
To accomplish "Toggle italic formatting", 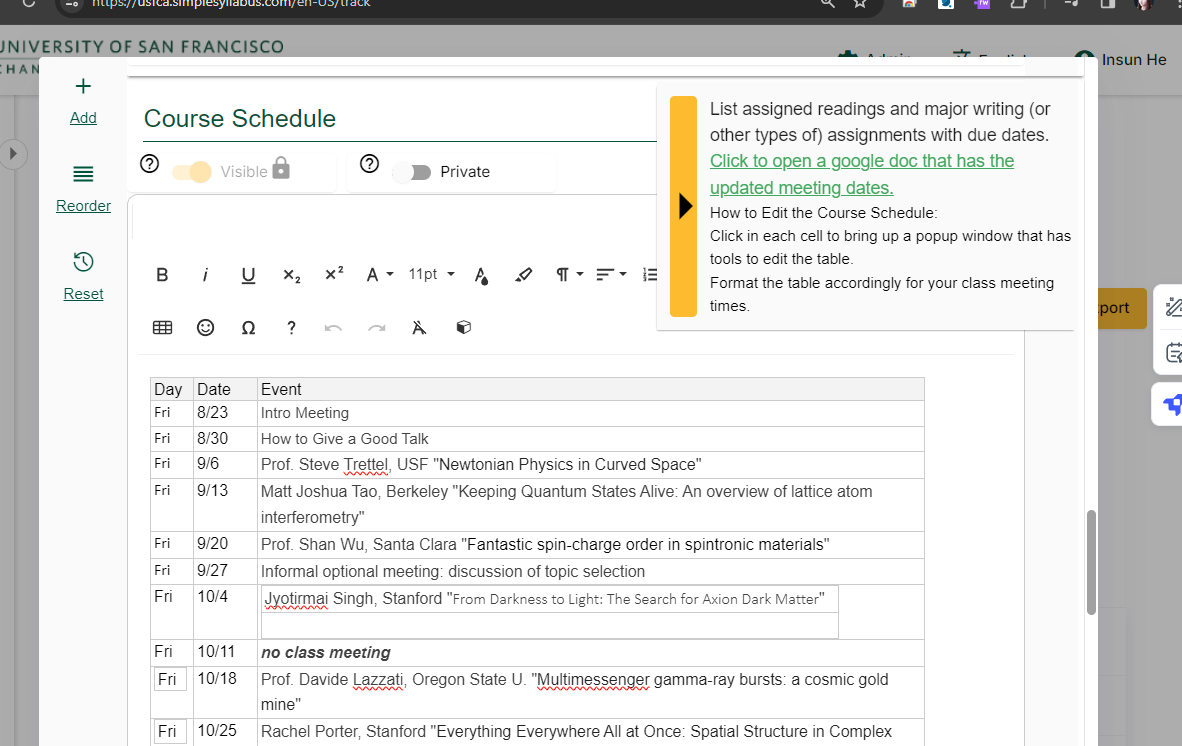I will [205, 275].
